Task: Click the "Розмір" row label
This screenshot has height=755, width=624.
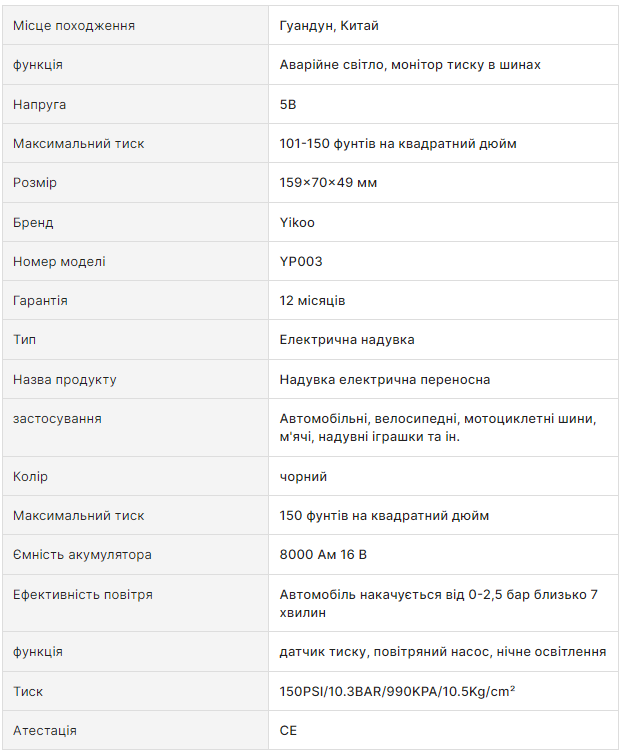Action: [35, 183]
